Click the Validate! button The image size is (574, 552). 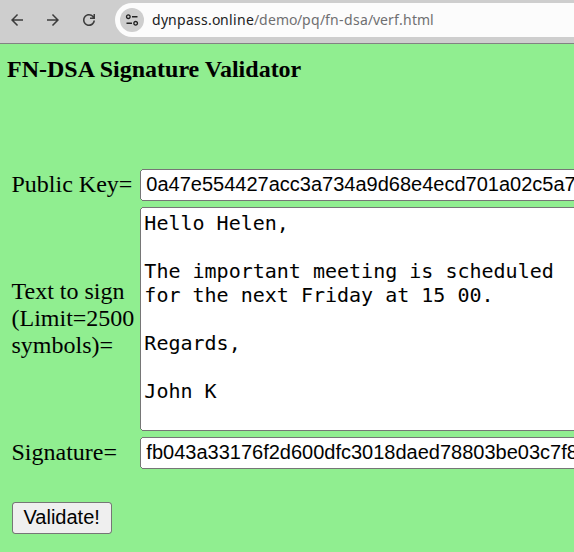coord(62,518)
